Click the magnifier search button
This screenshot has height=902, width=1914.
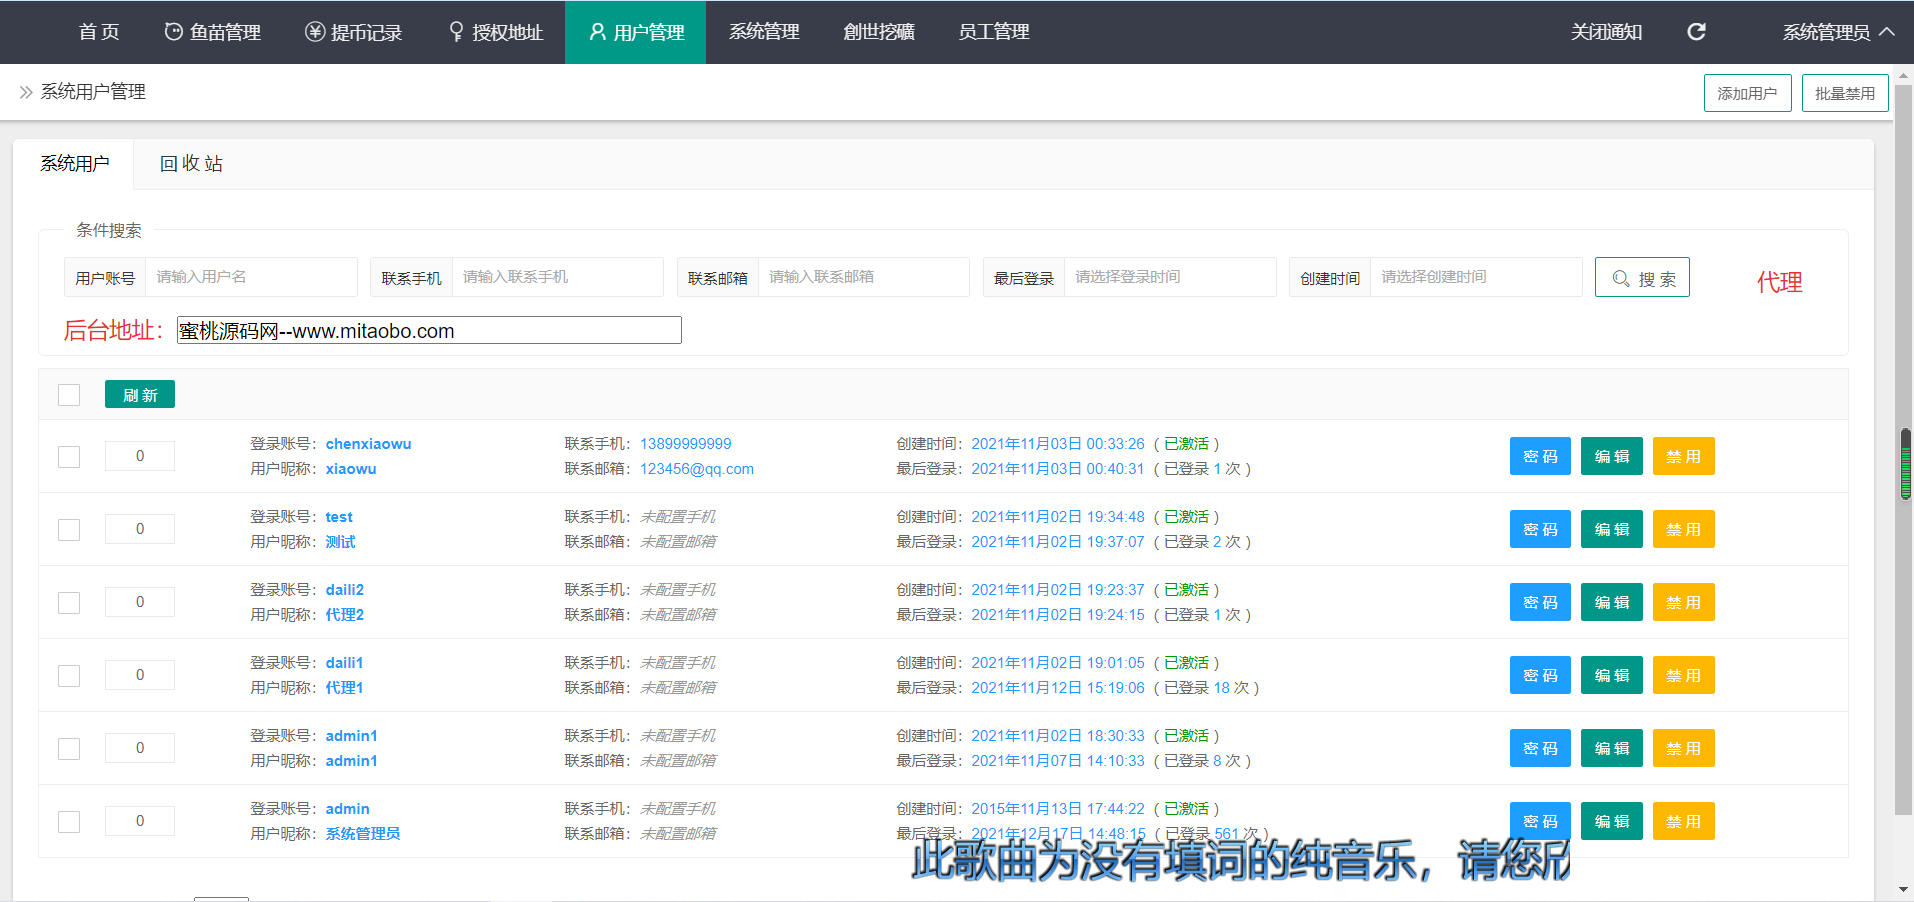pyautogui.click(x=1642, y=278)
